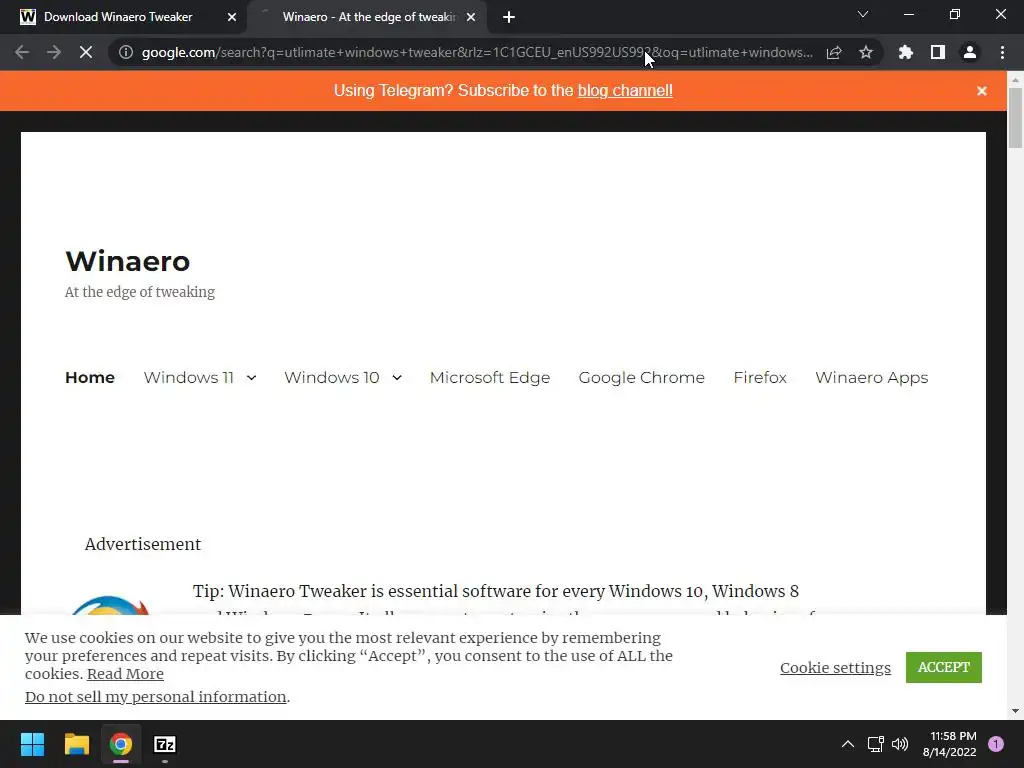This screenshot has height=768, width=1024.
Task: Open the network status tray icon
Action: [875, 744]
